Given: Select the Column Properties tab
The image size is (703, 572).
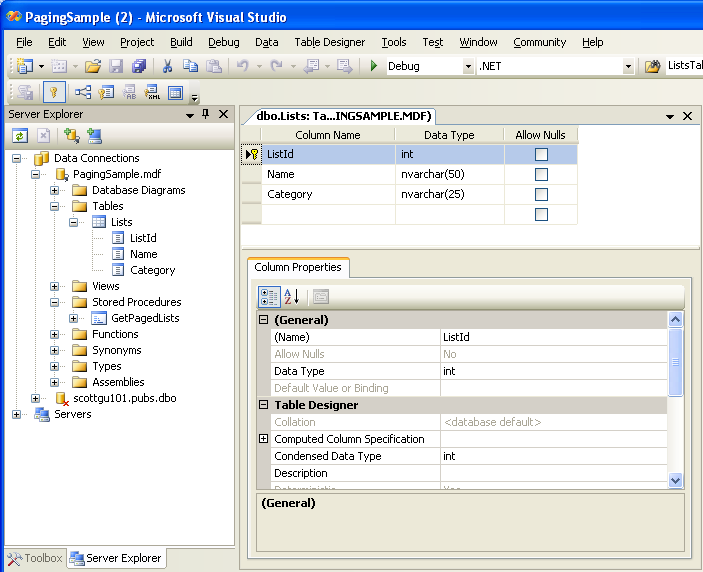Looking at the screenshot, I should pyautogui.click(x=298, y=267).
